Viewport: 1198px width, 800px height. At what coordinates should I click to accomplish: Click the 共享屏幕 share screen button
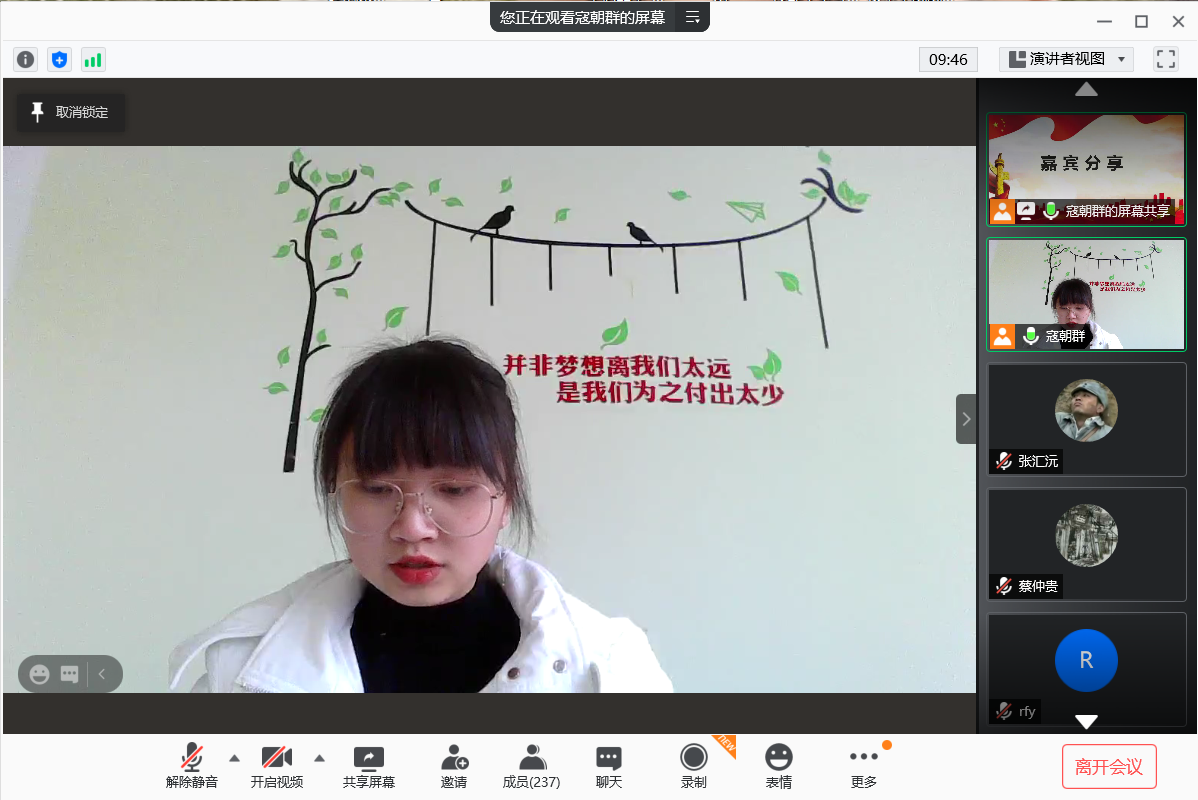tap(369, 766)
